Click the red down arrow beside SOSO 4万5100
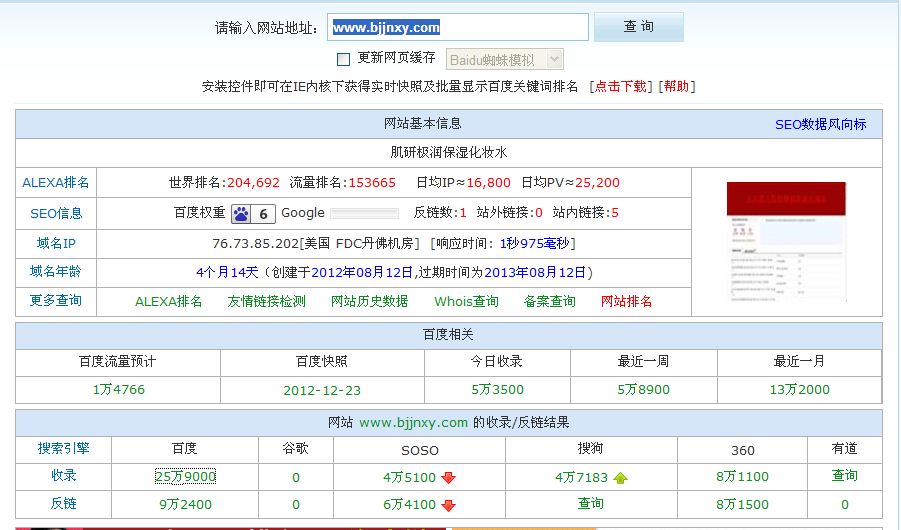Screen dimensions: 901x530 [x=448, y=477]
